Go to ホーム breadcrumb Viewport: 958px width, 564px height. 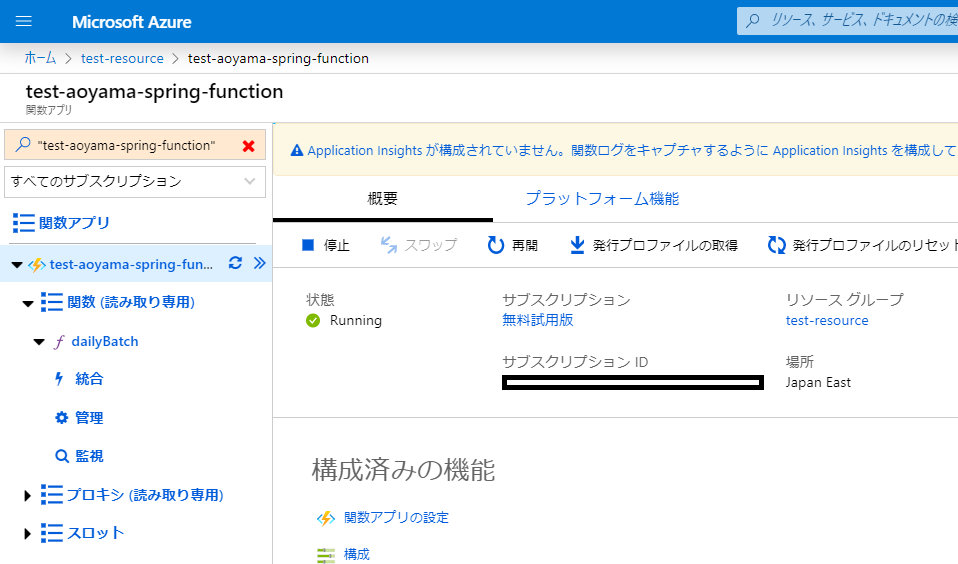[40, 58]
